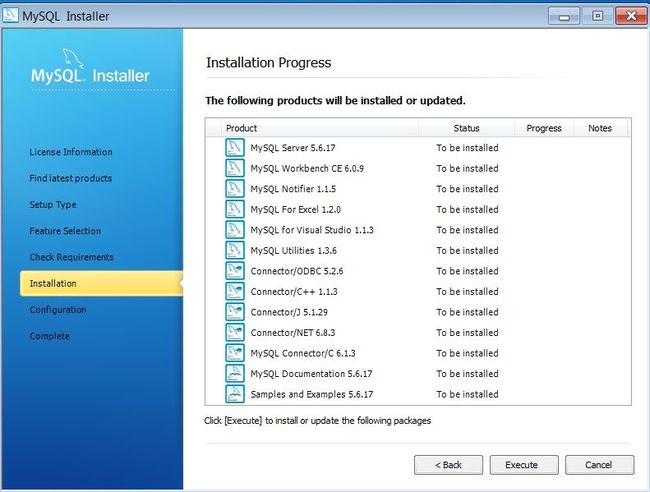Image resolution: width=650 pixels, height=492 pixels.
Task: Minimize the MySQL Installer window
Action: coord(564,16)
